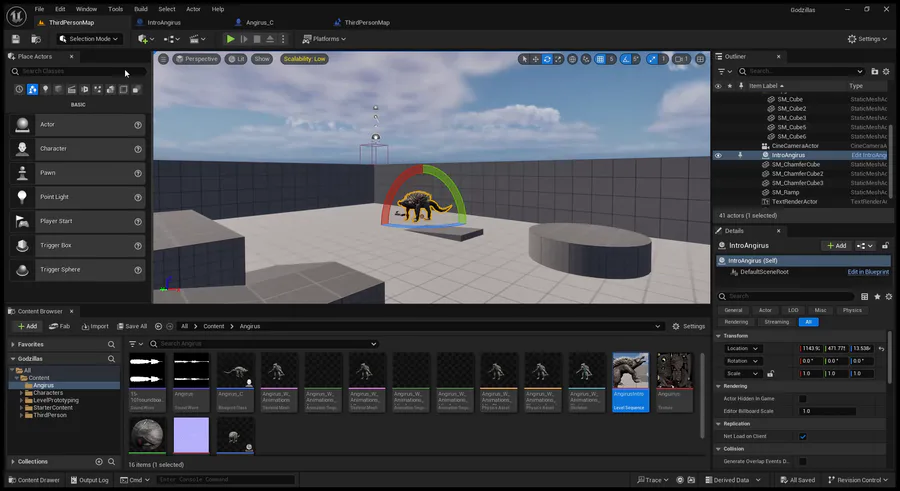This screenshot has height=491, width=900.
Task: Click Add in the Content Browser
Action: pos(27,326)
